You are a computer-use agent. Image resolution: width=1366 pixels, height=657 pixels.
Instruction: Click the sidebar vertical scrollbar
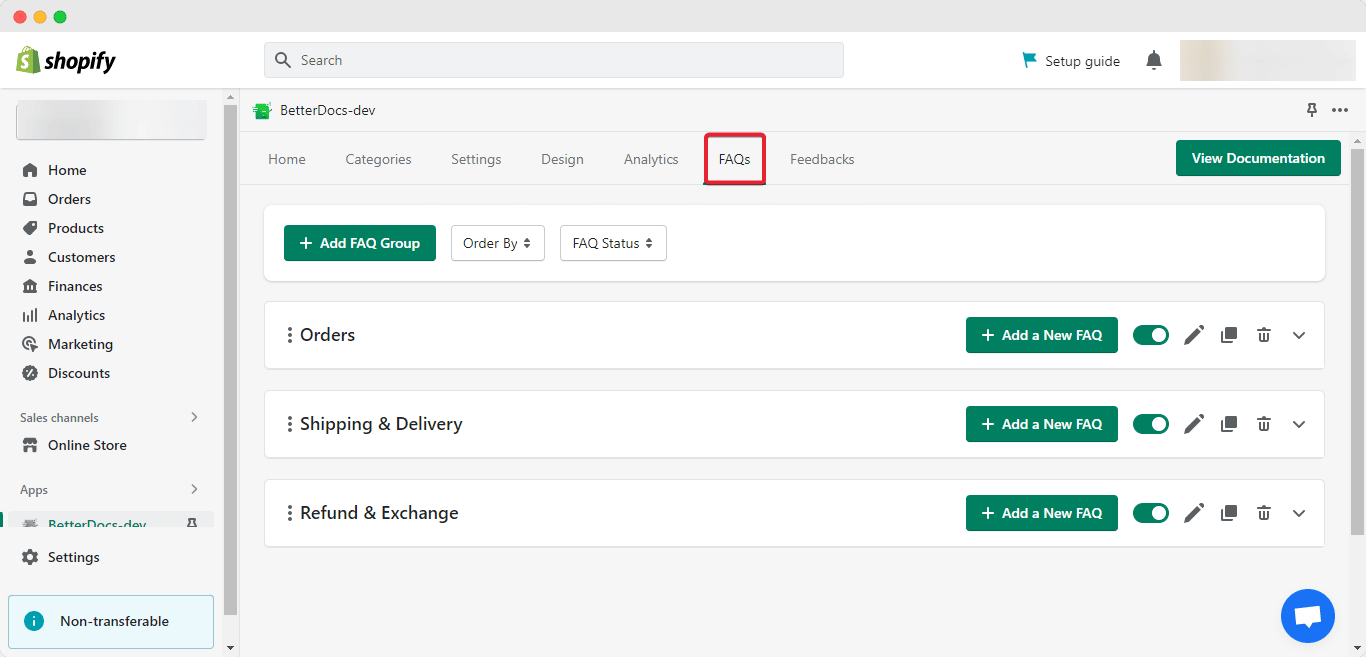[x=230, y=360]
